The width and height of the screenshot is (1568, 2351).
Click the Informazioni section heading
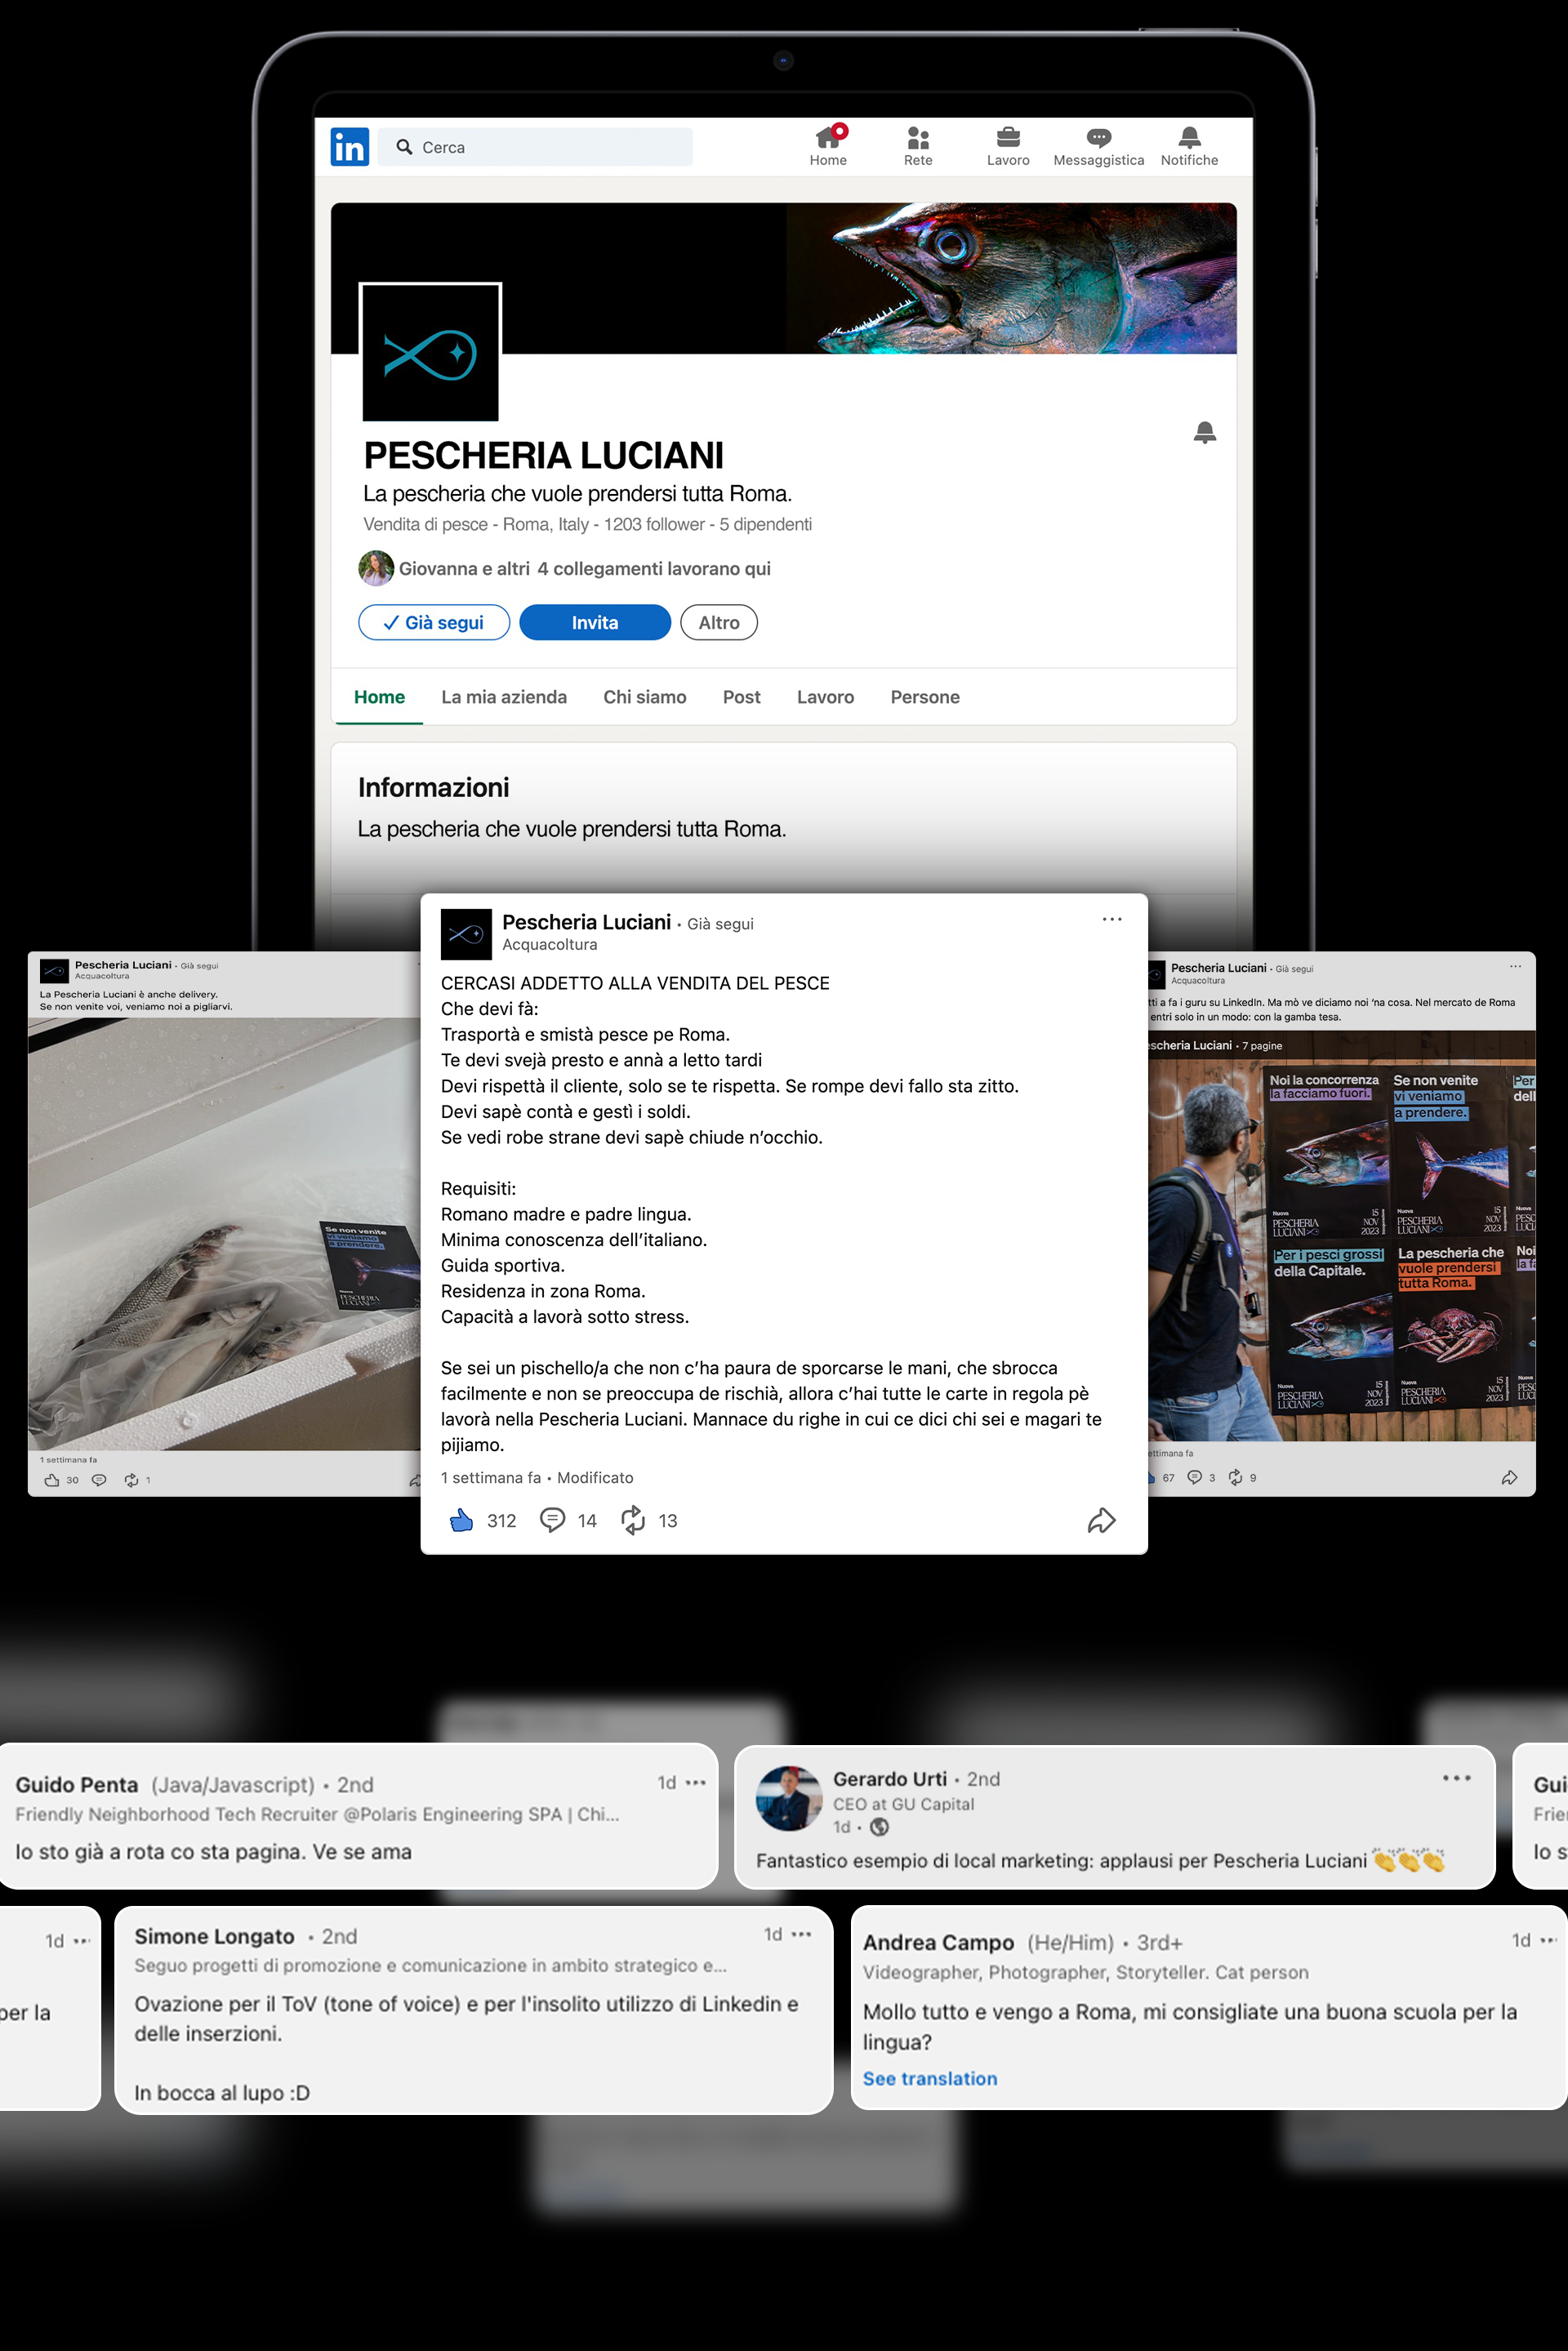pos(434,787)
